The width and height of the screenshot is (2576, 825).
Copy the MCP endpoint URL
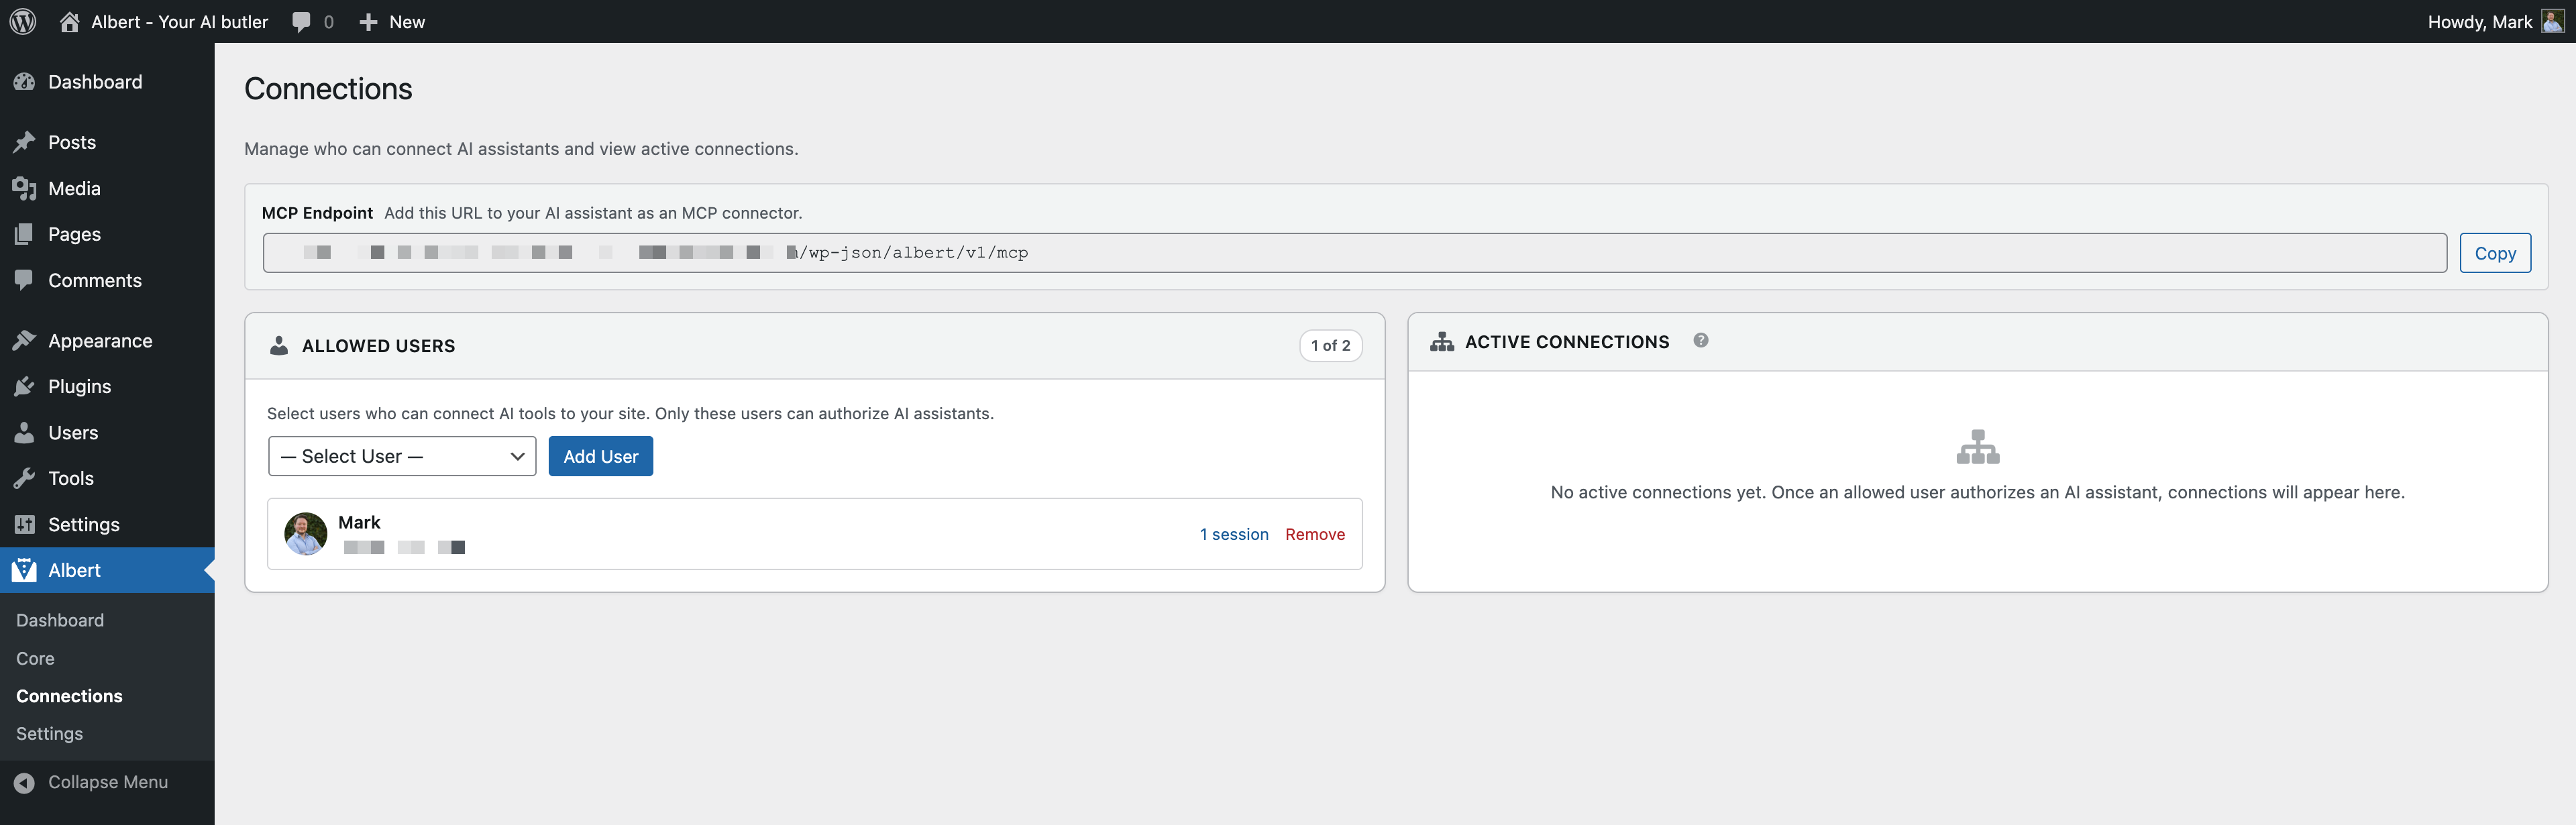[2495, 253]
